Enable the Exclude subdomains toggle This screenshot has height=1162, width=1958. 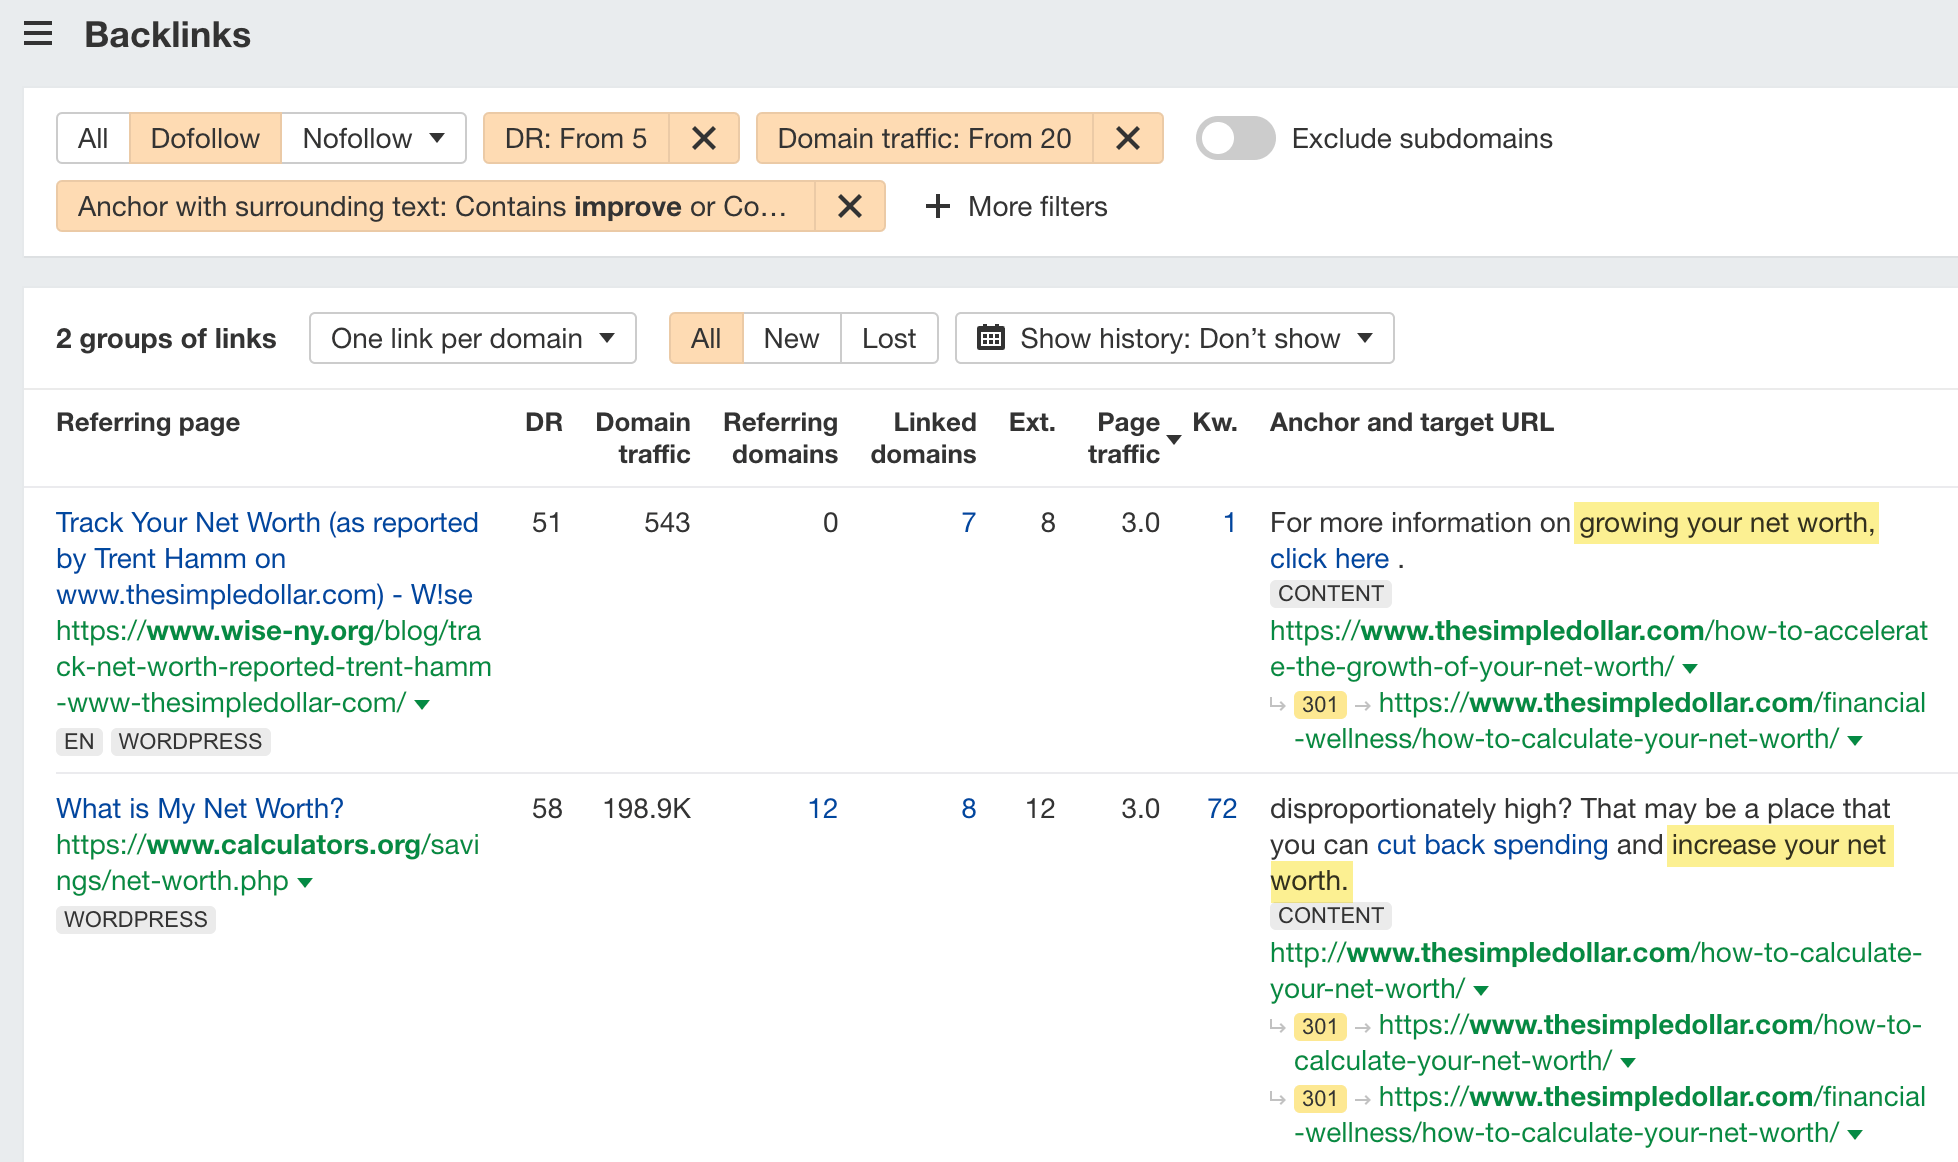1234,138
